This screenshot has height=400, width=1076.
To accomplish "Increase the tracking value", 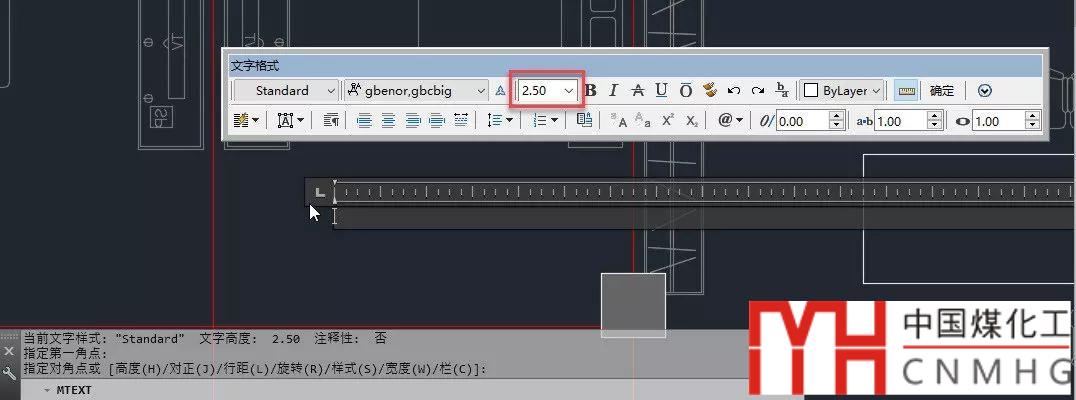I will point(935,117).
